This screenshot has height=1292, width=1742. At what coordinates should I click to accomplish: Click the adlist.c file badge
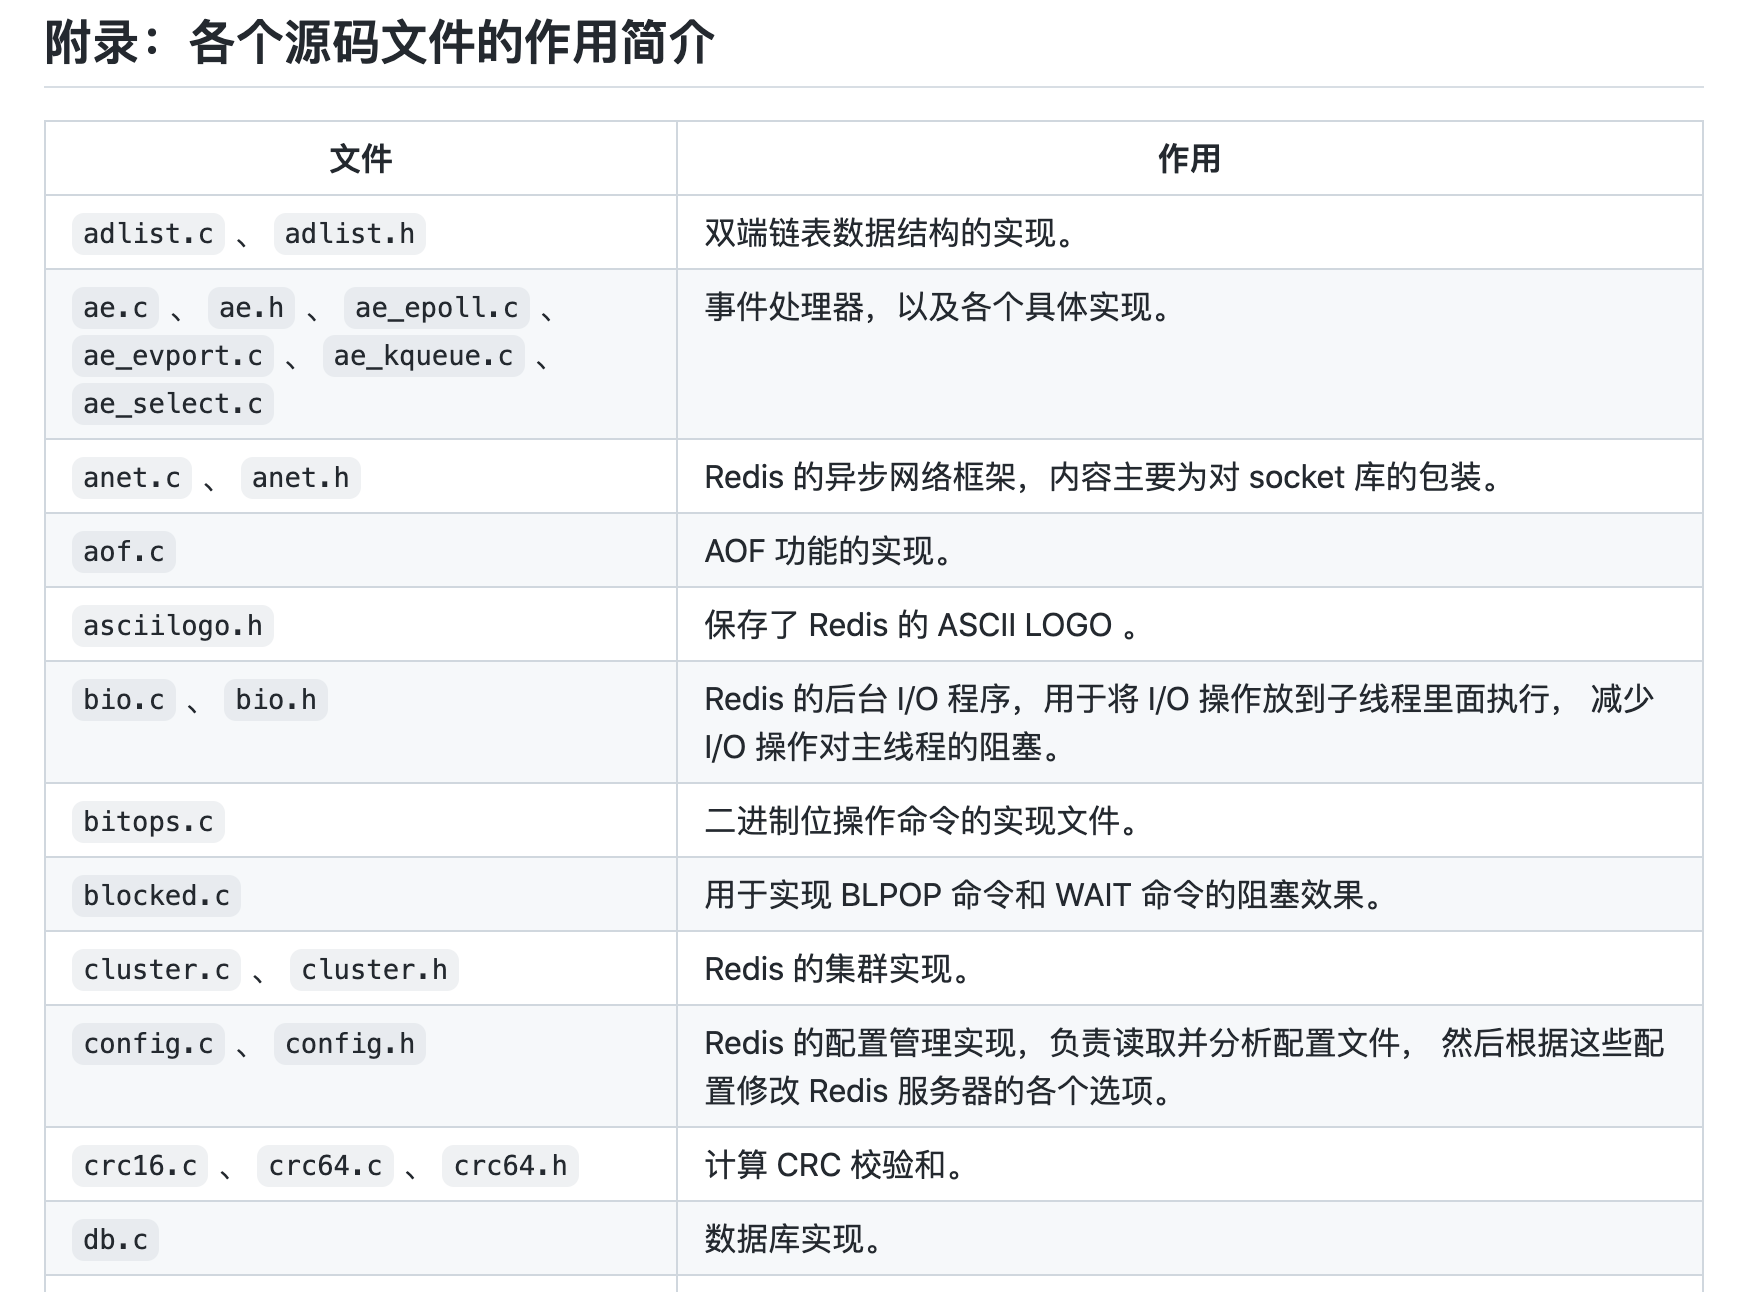[x=147, y=234]
